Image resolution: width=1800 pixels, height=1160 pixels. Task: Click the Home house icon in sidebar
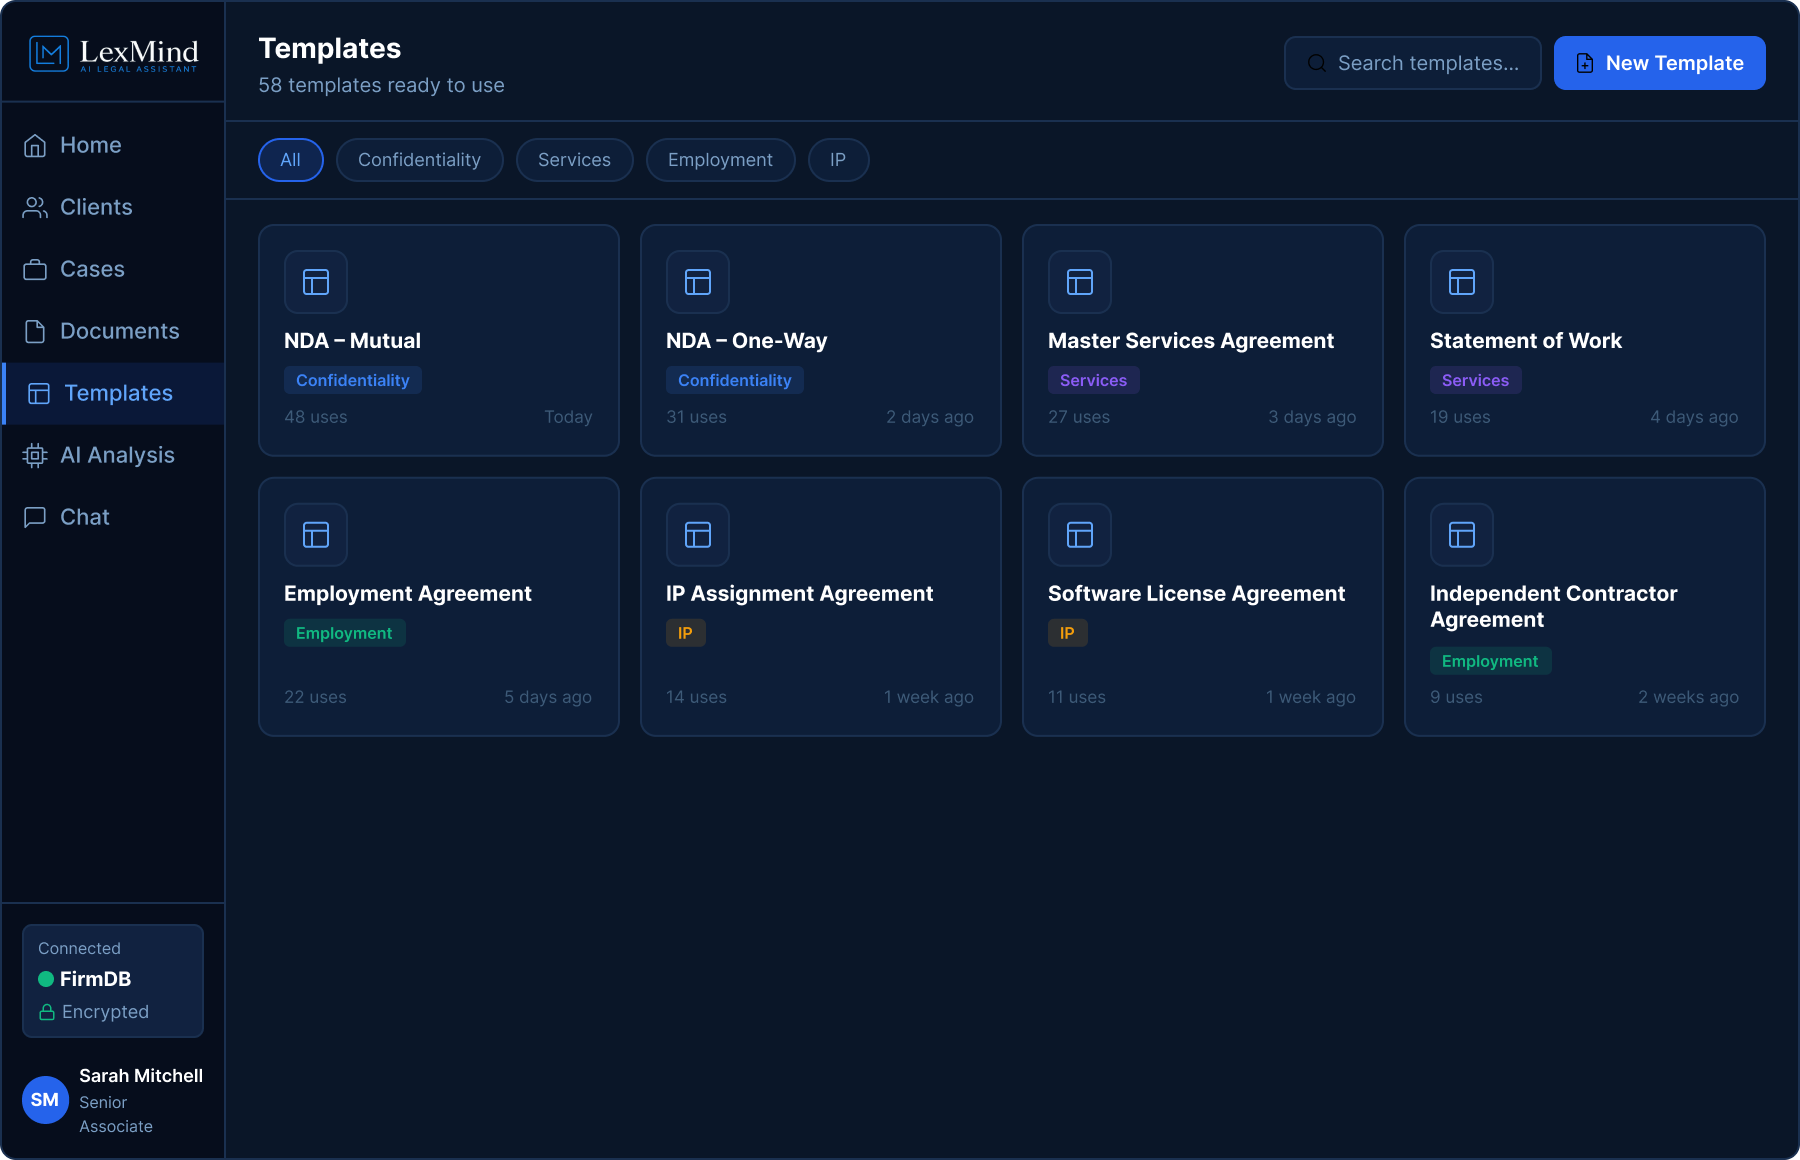coord(35,145)
